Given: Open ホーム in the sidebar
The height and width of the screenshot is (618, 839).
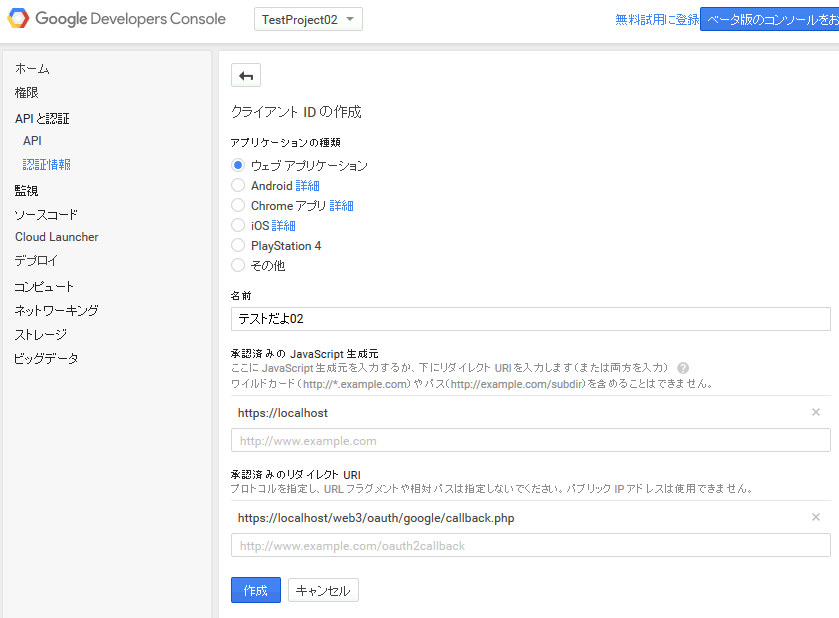Looking at the screenshot, I should [x=32, y=68].
